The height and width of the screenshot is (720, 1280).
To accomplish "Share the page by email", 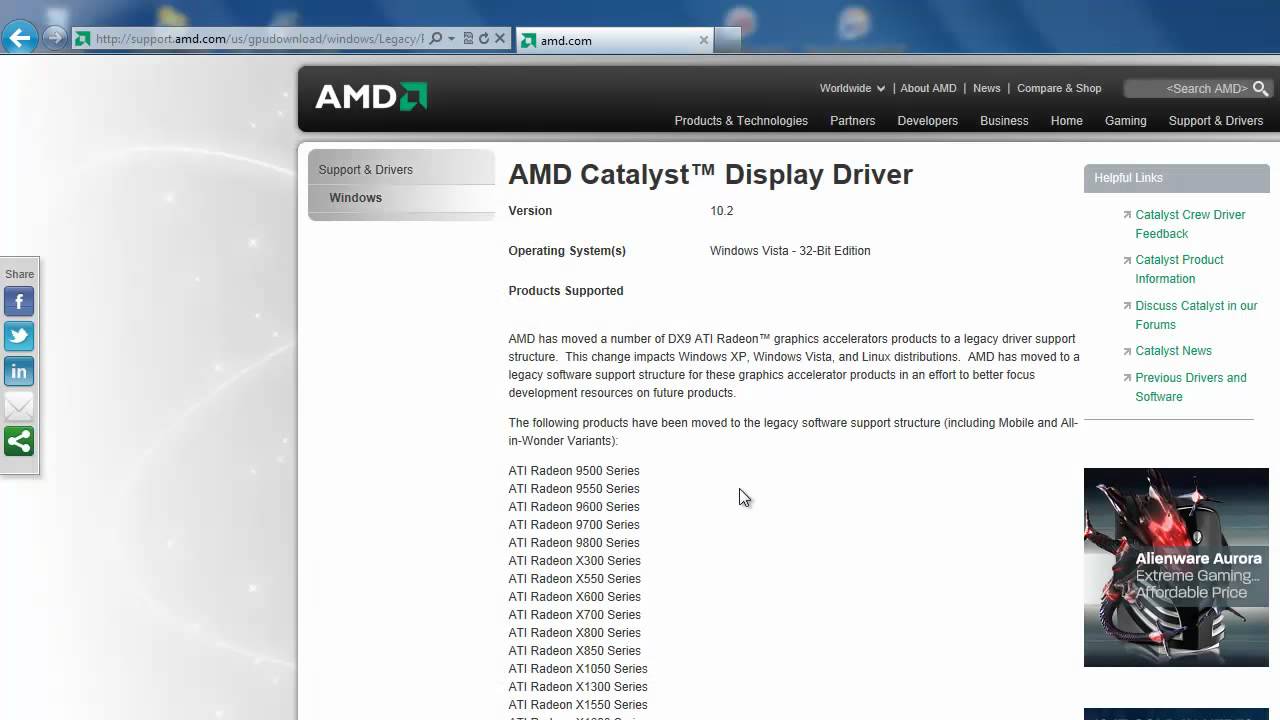I will click(19, 406).
